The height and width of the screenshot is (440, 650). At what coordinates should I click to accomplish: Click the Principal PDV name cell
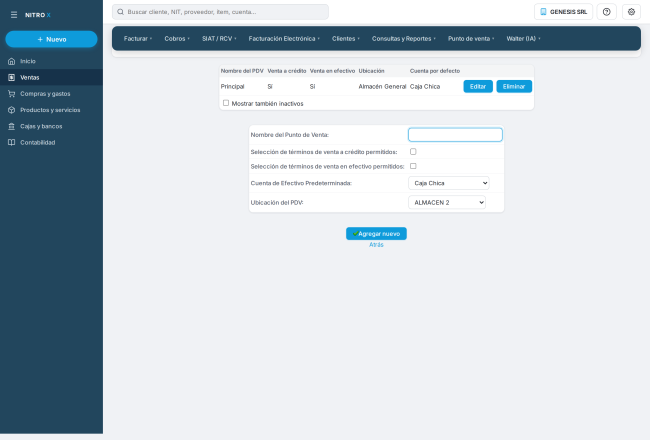[233, 87]
